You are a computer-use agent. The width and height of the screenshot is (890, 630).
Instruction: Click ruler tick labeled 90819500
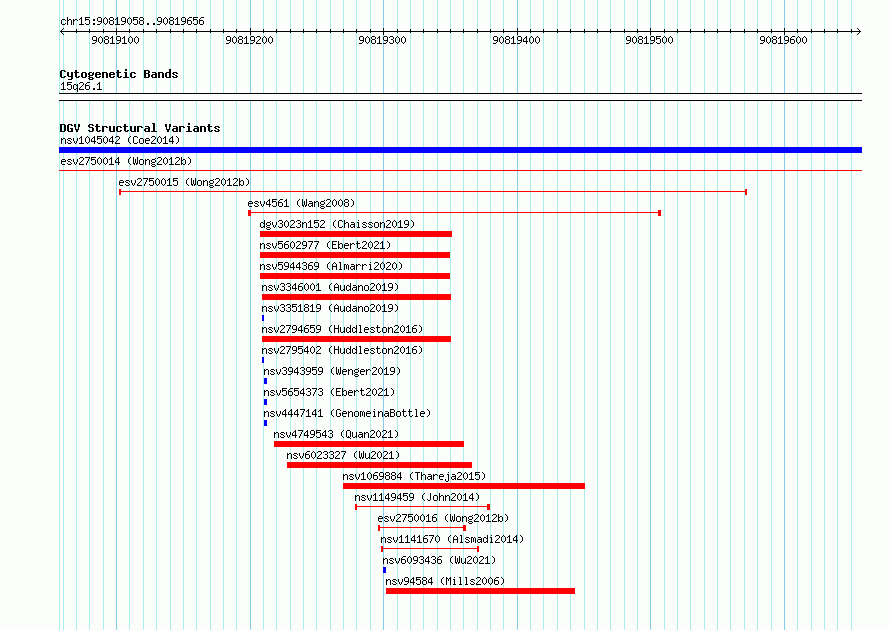tap(649, 40)
